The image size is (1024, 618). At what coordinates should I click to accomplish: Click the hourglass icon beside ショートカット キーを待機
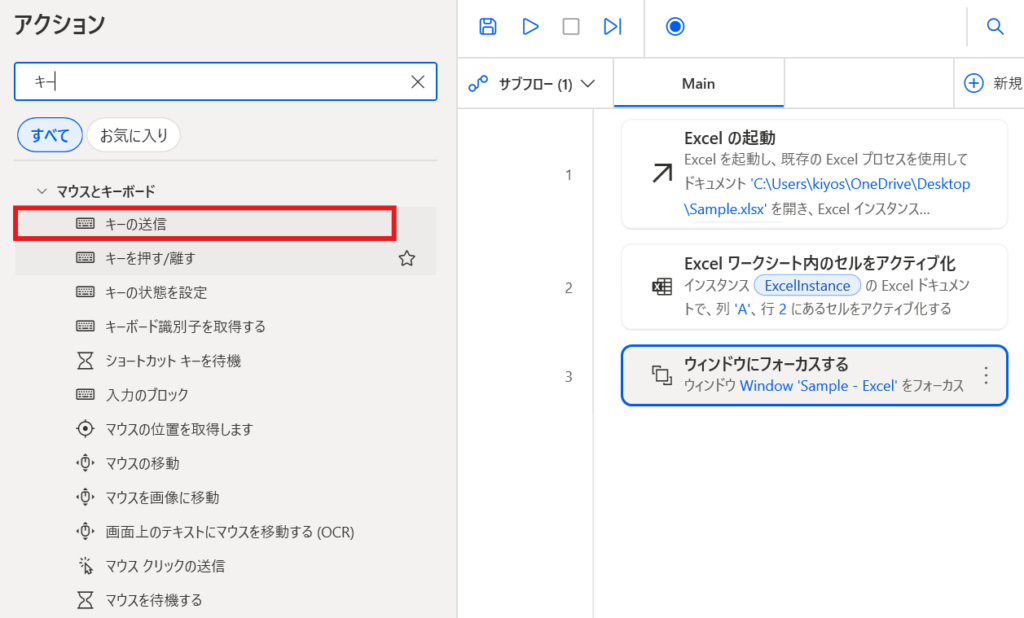point(85,361)
